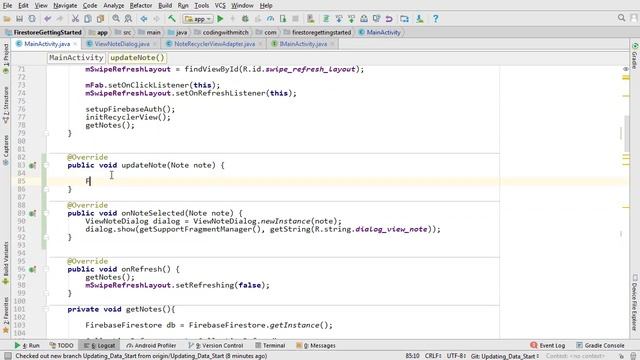Click the firestoregettingstarted breadcrumb folder
The image size is (640, 360).
point(318,32)
